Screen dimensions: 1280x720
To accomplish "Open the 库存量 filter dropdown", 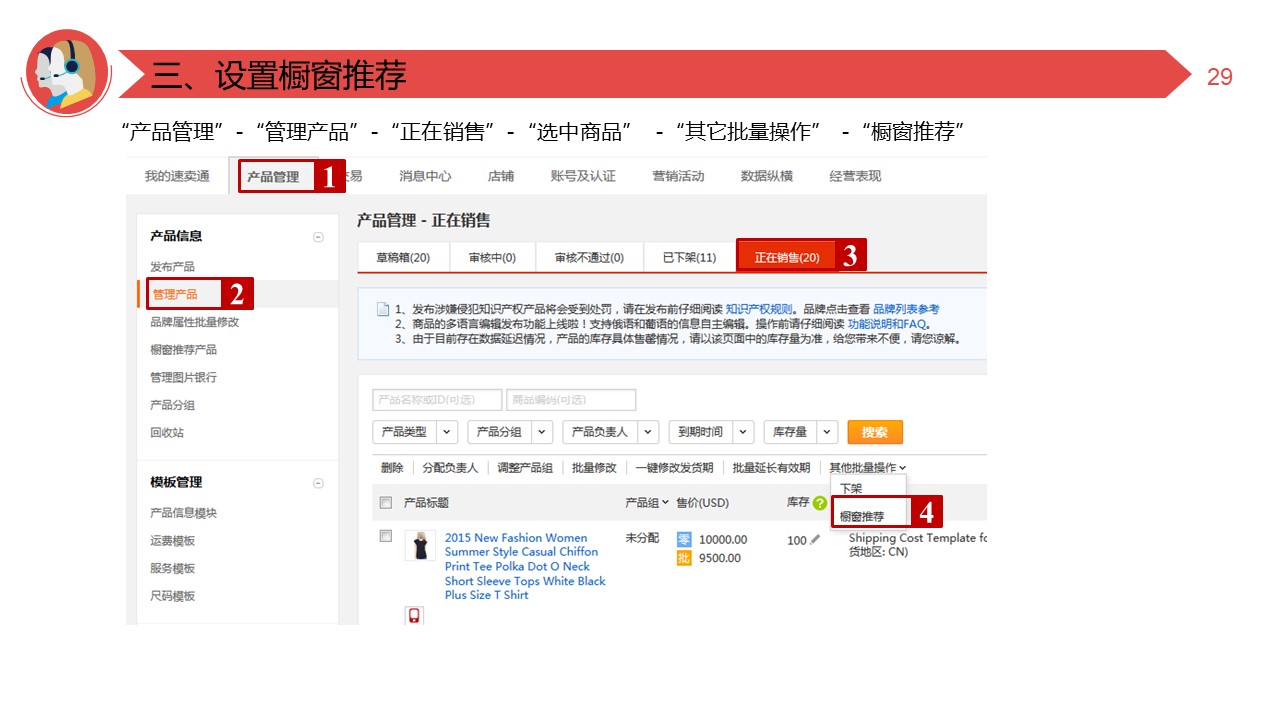I will [801, 432].
